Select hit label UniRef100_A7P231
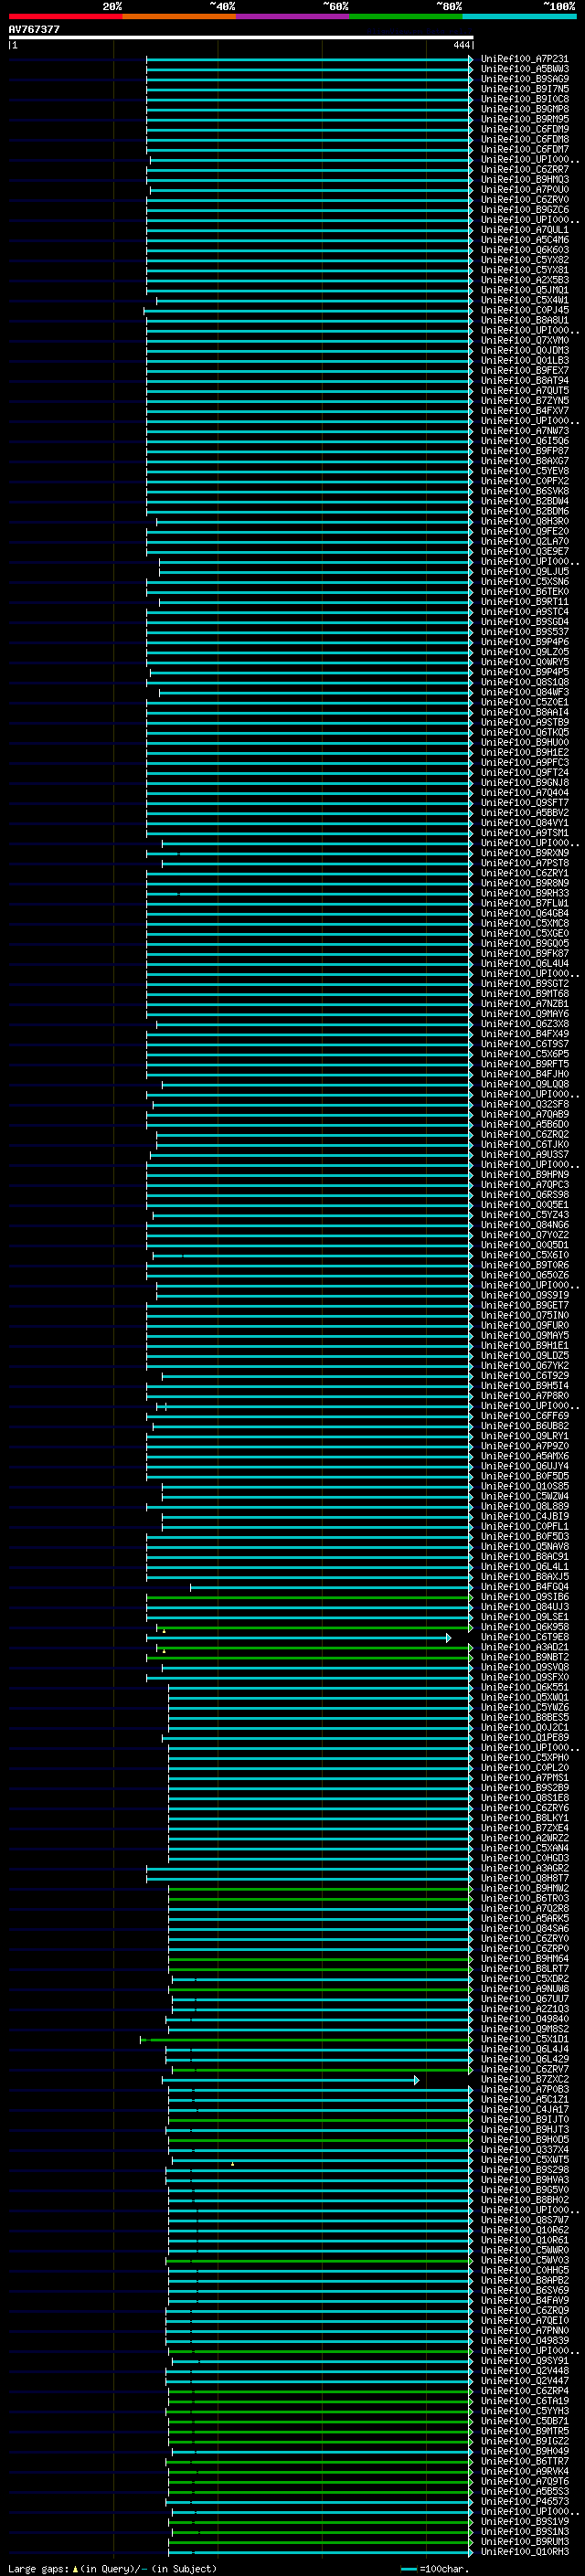Viewport: 585px width, 2576px height. [524, 59]
